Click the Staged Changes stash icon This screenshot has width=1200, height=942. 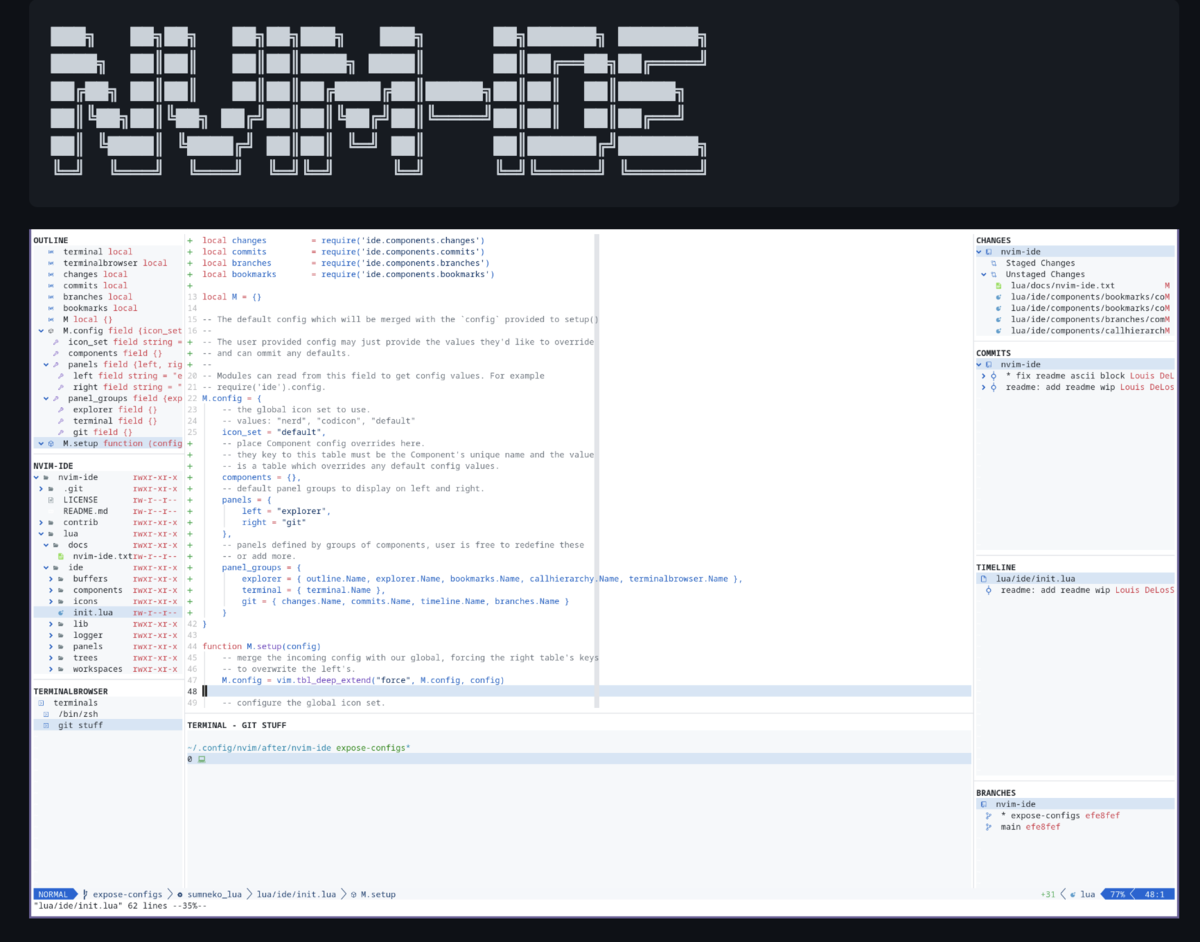click(995, 263)
